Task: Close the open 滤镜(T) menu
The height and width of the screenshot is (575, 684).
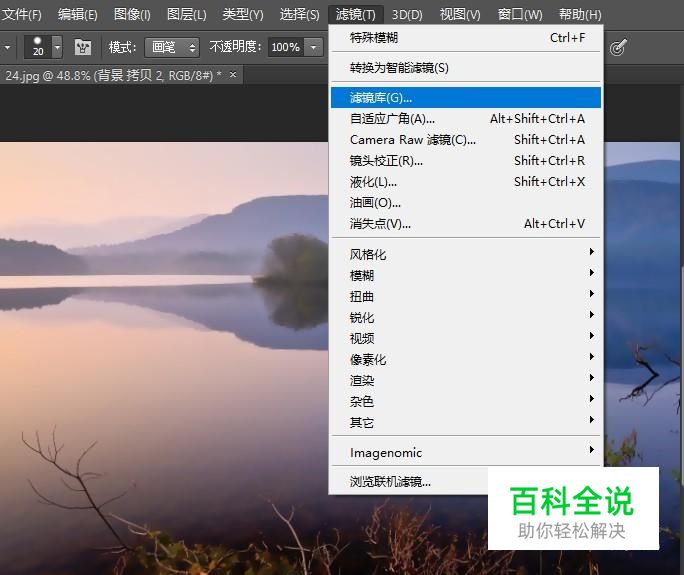Action: 356,15
